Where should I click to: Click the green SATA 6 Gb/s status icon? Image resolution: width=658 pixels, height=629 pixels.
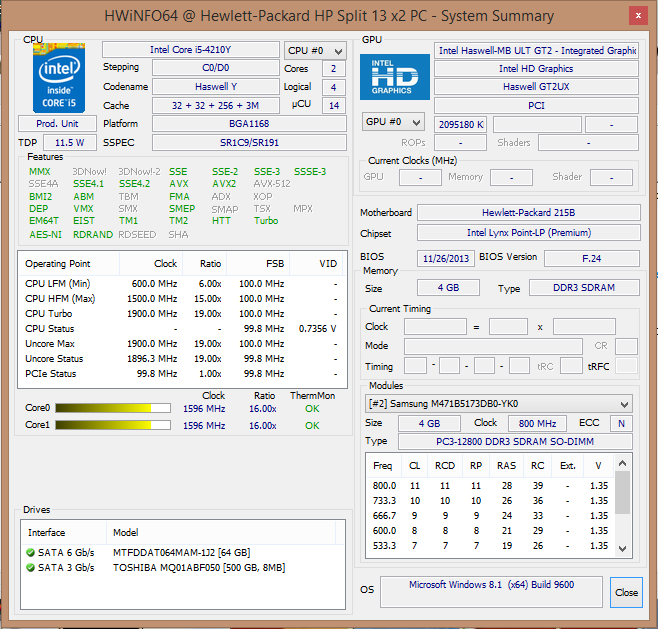coord(30,553)
